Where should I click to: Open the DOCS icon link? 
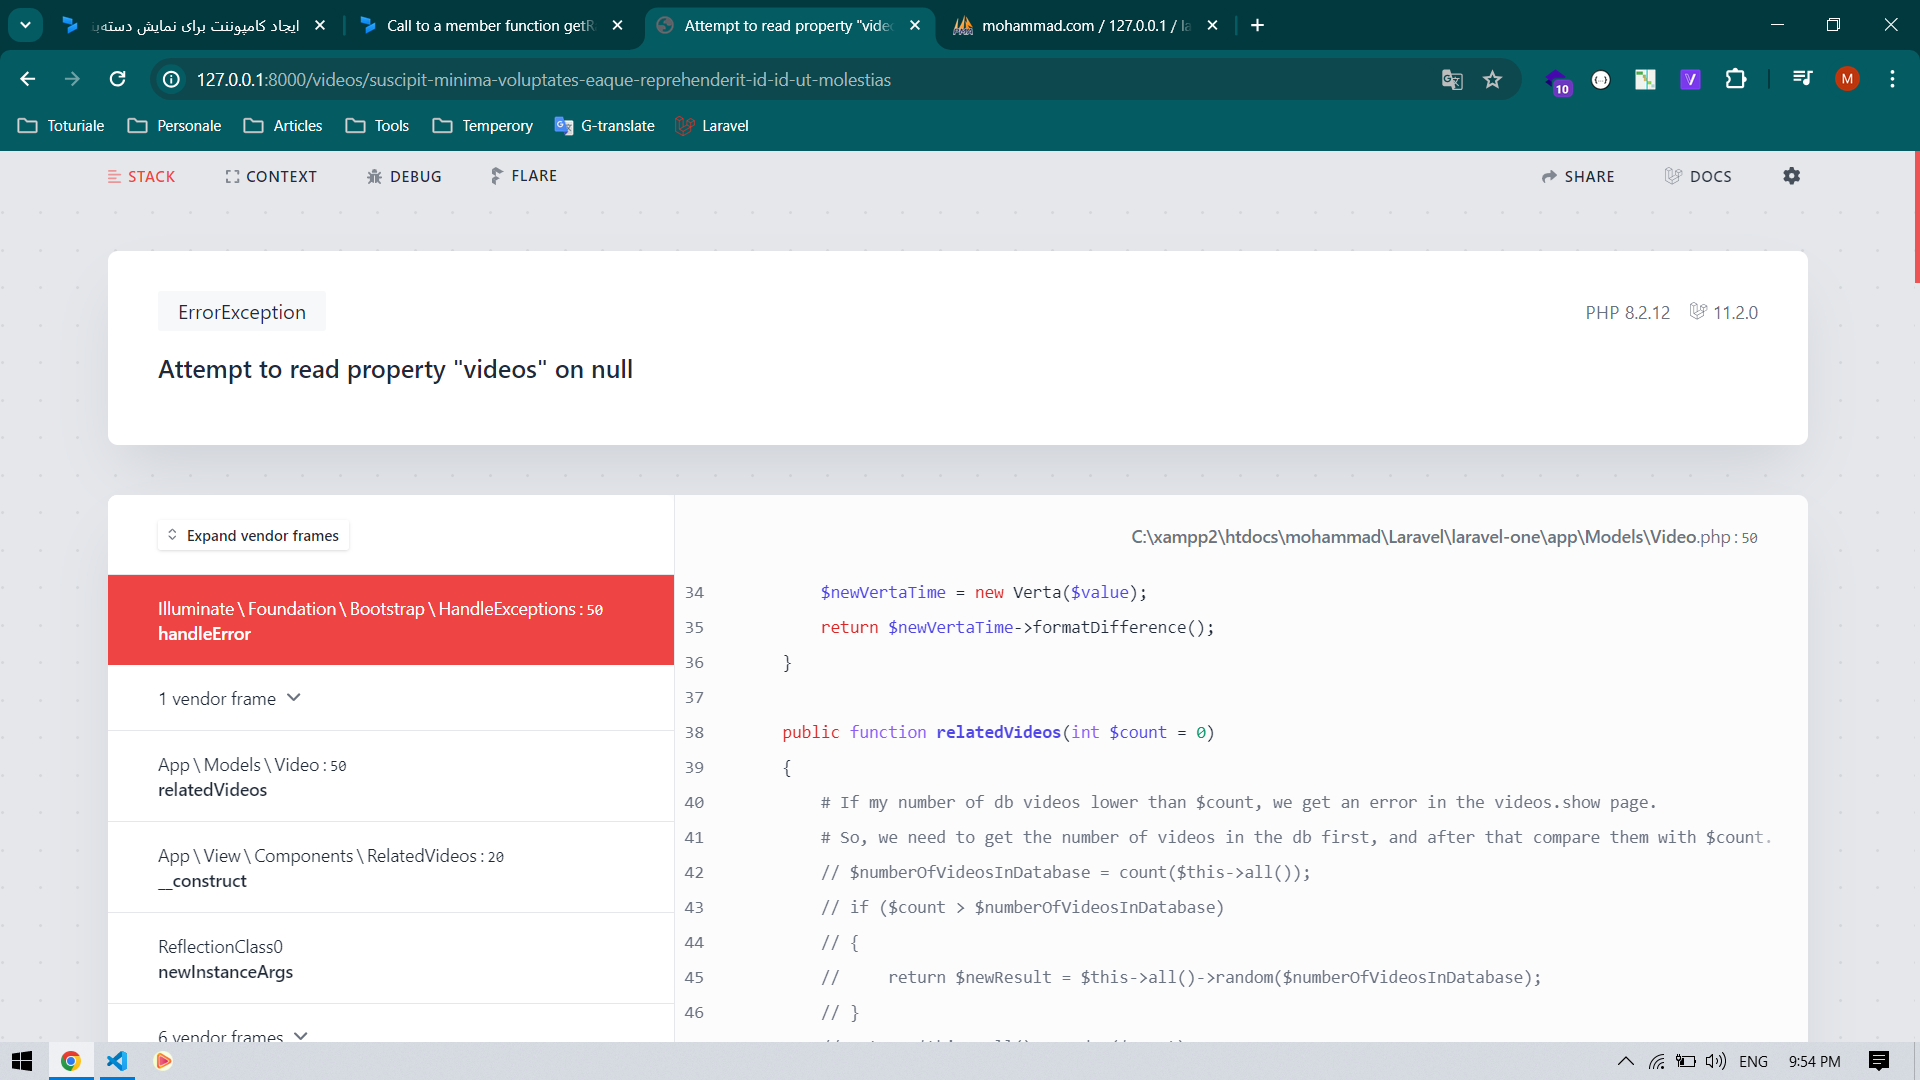(1701, 175)
